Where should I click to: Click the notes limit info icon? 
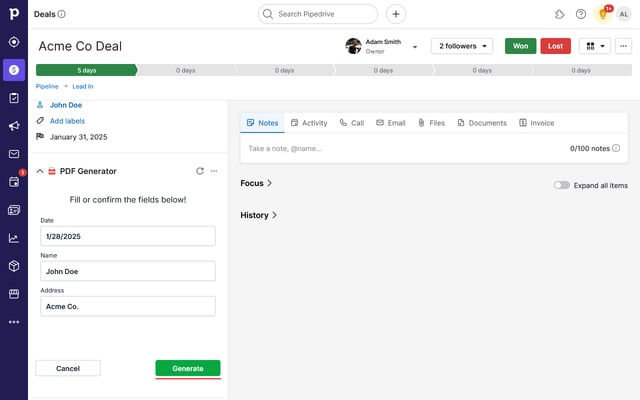pos(616,148)
